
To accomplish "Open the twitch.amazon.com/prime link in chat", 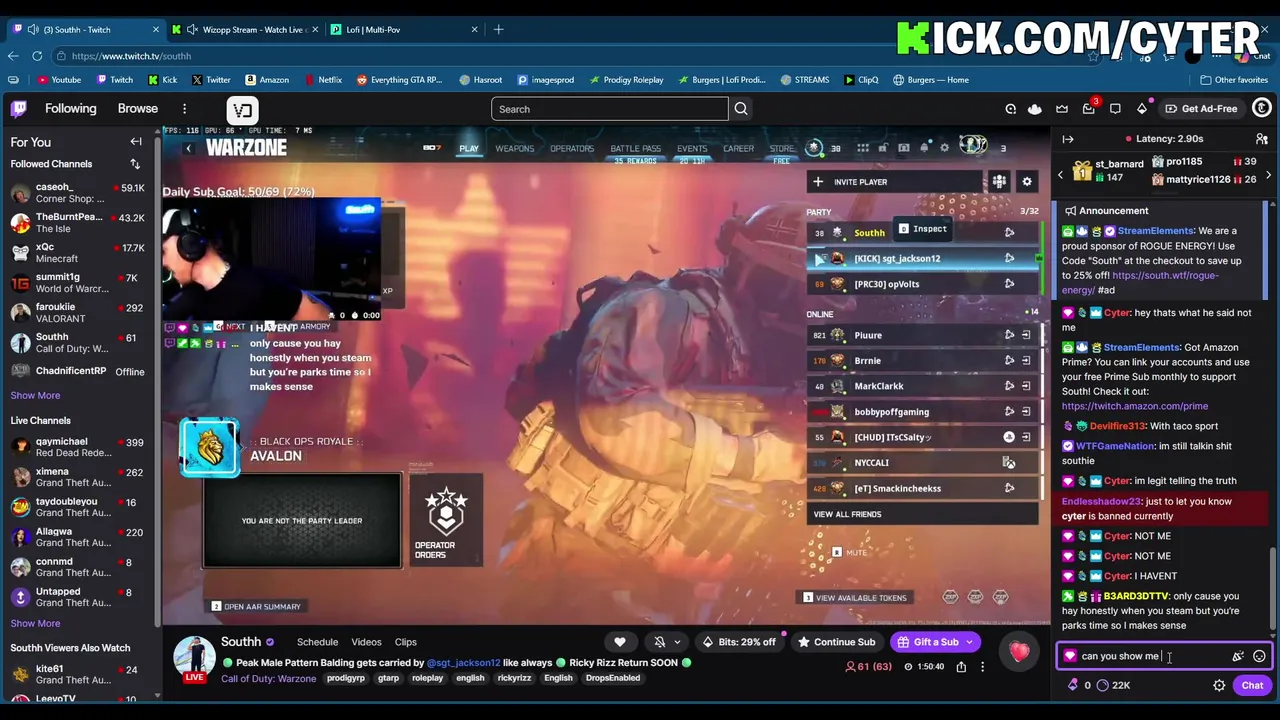I will [1135, 406].
